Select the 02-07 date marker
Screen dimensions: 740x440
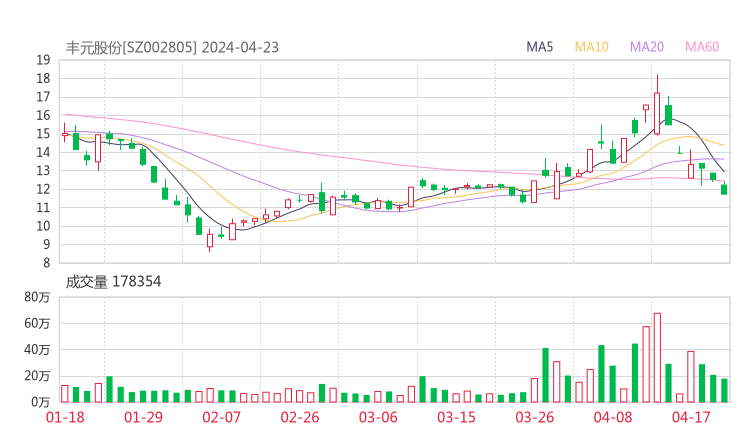221,417
